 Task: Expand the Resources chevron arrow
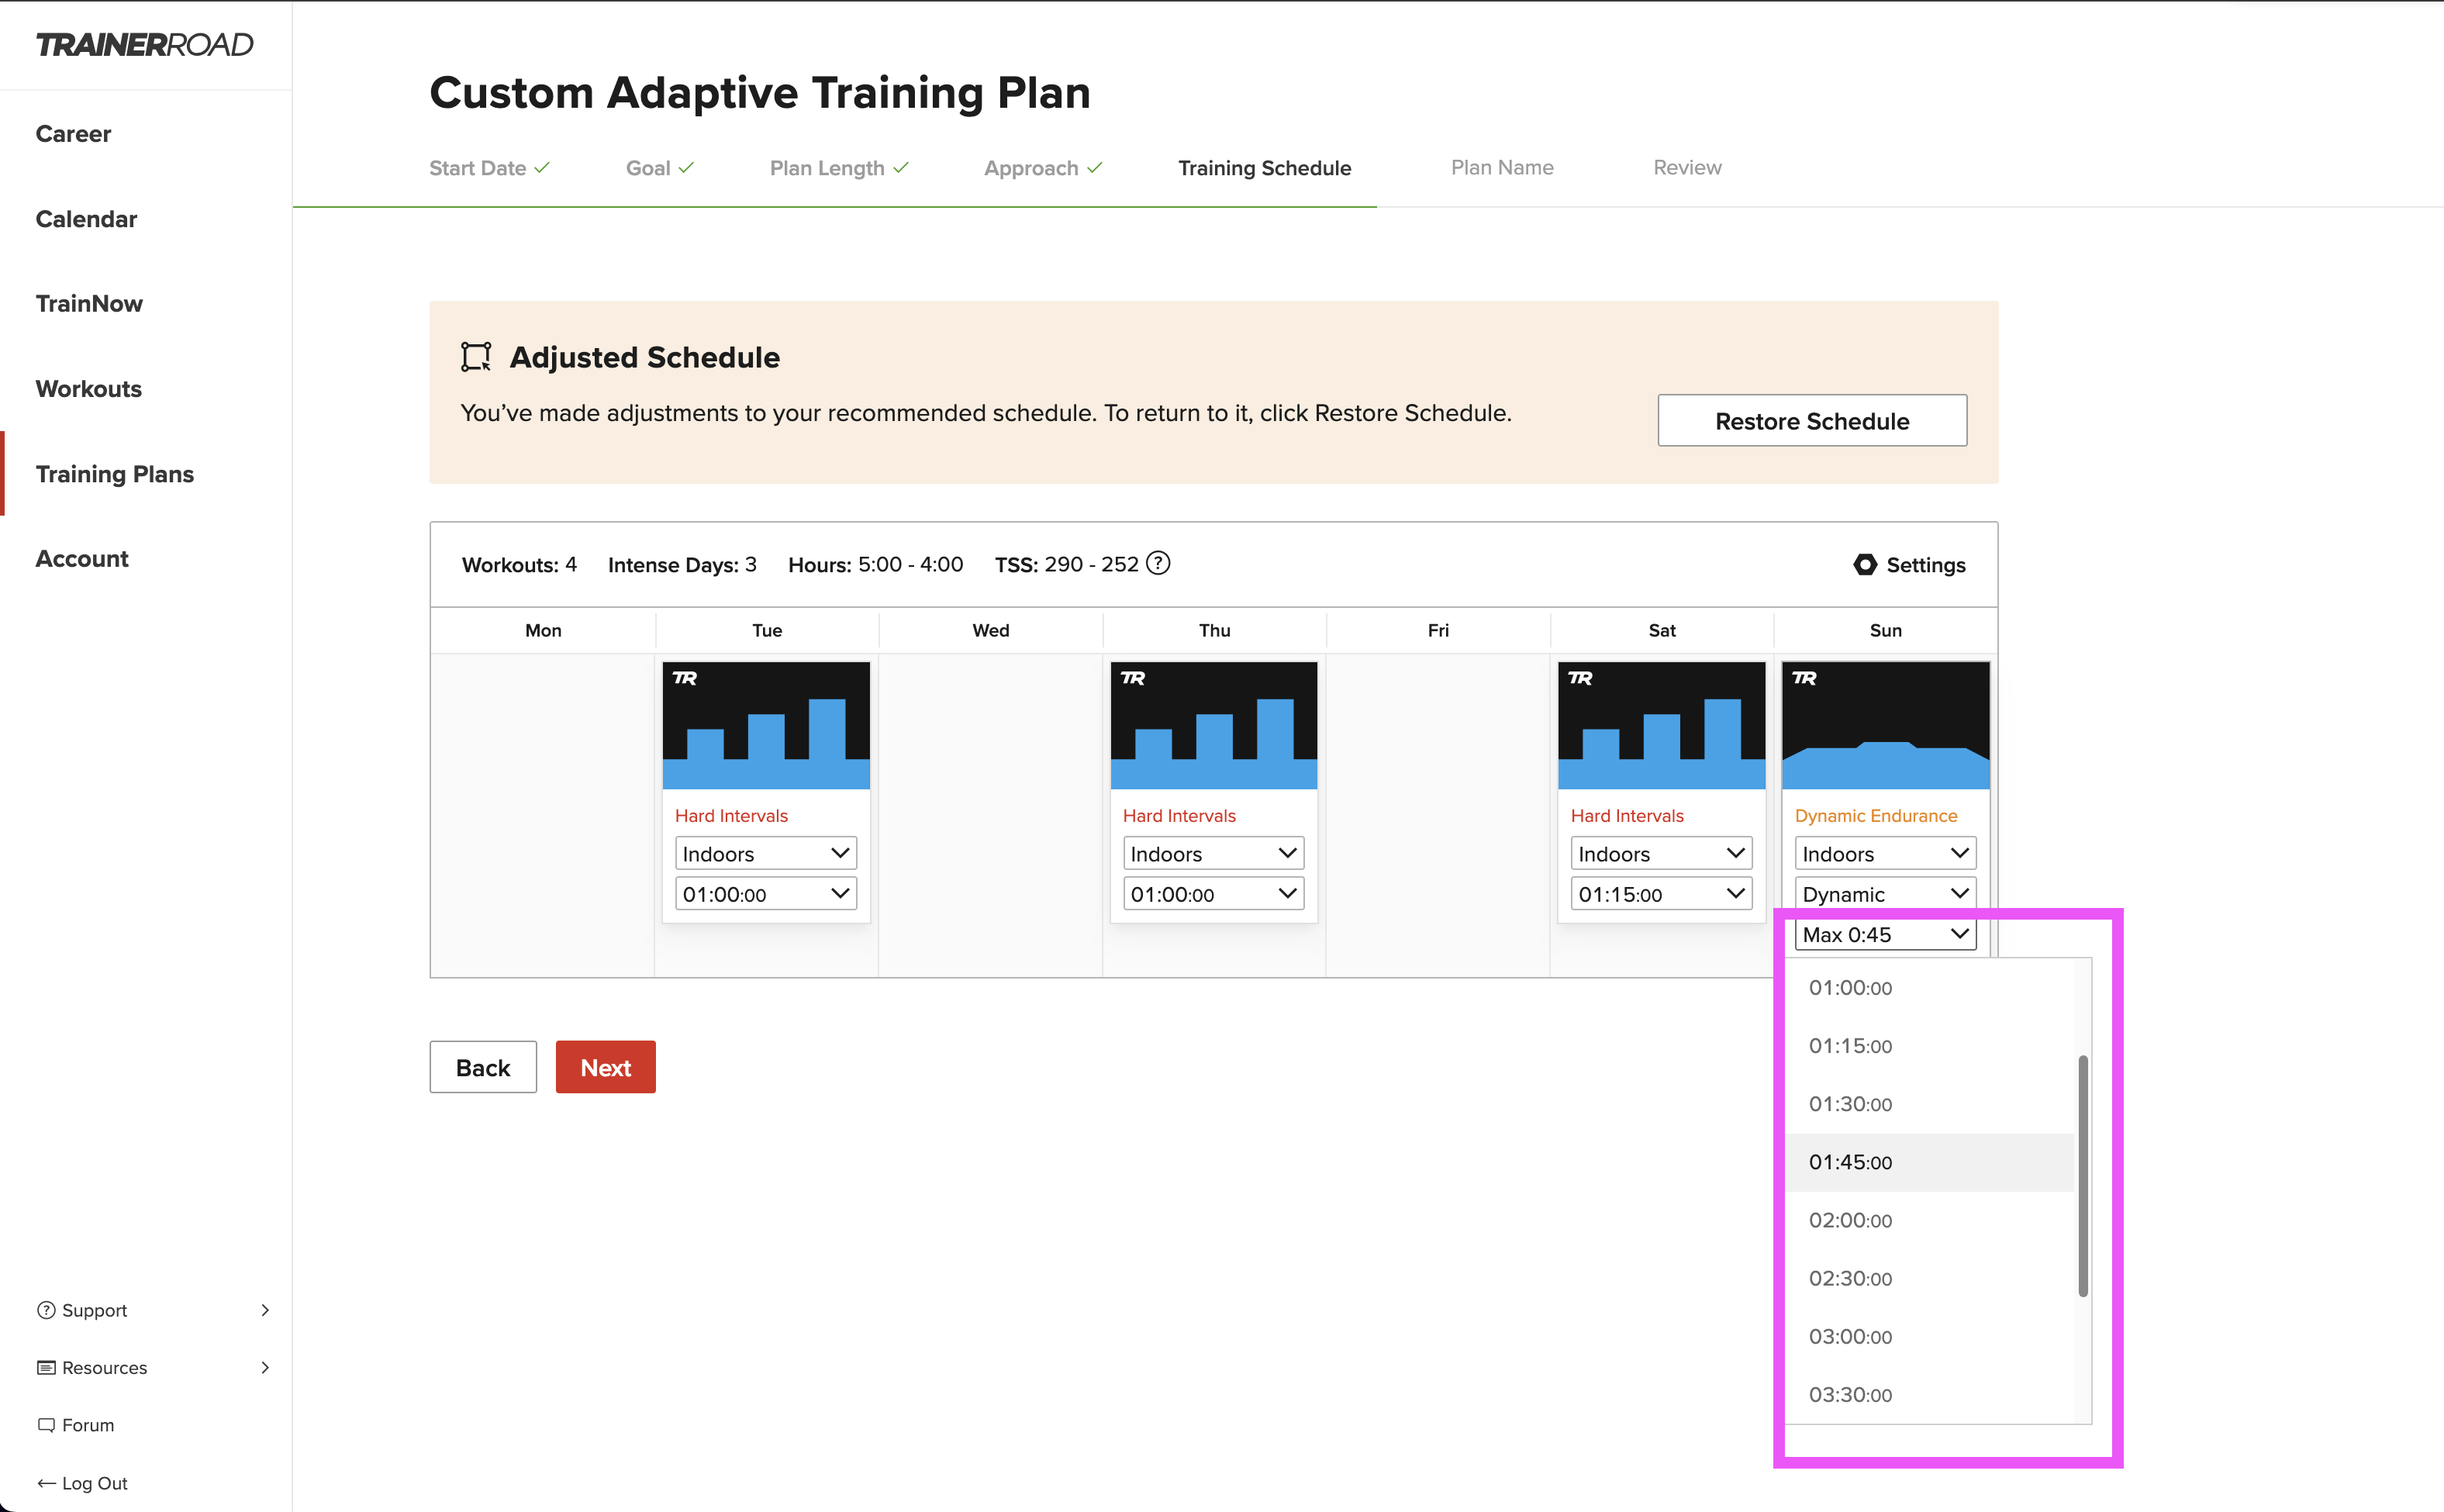tap(265, 1367)
